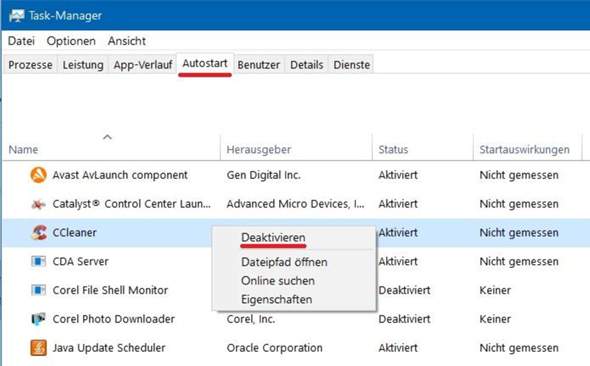The width and height of the screenshot is (590, 366).
Task: Choose Online suchen in context menu
Action: coord(278,281)
